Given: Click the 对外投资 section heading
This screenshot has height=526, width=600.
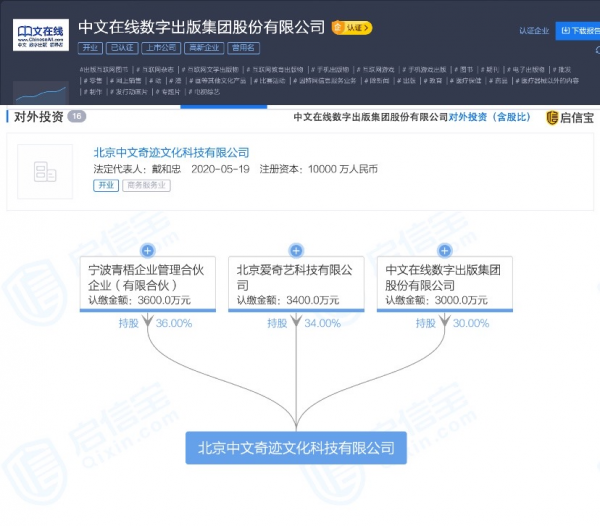Looking at the screenshot, I should [38, 117].
